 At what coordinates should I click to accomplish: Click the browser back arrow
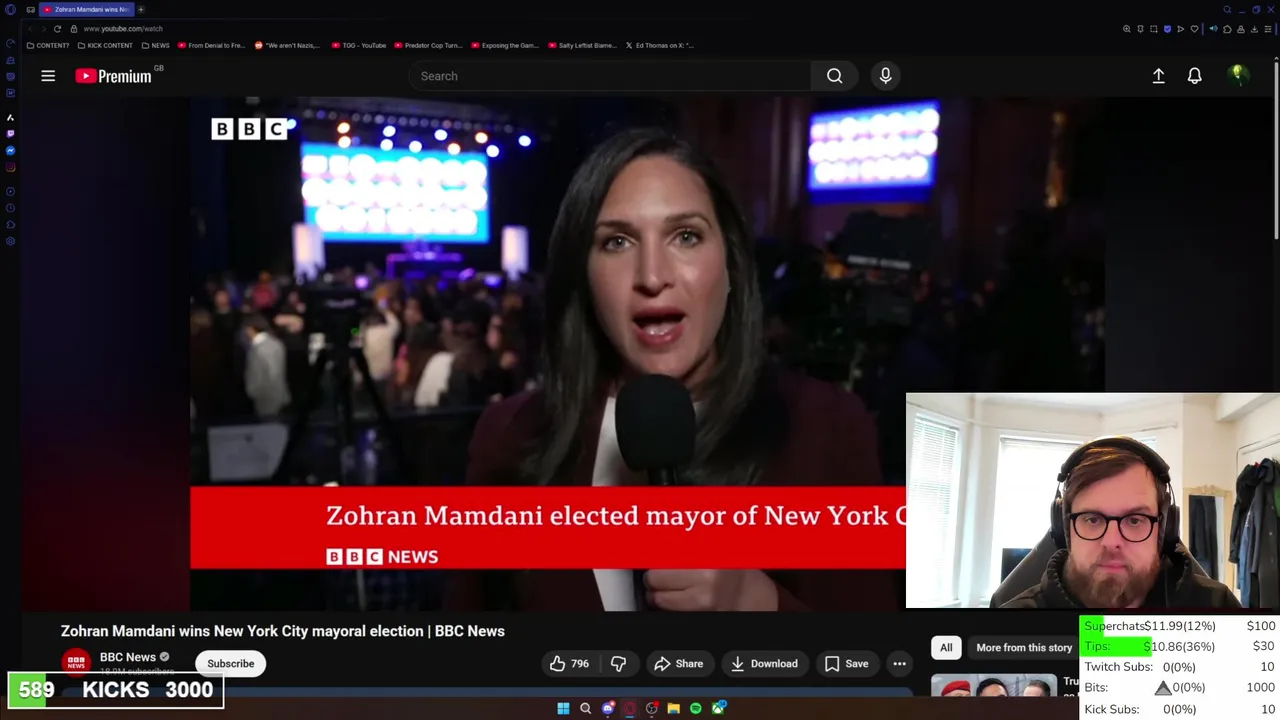click(31, 29)
